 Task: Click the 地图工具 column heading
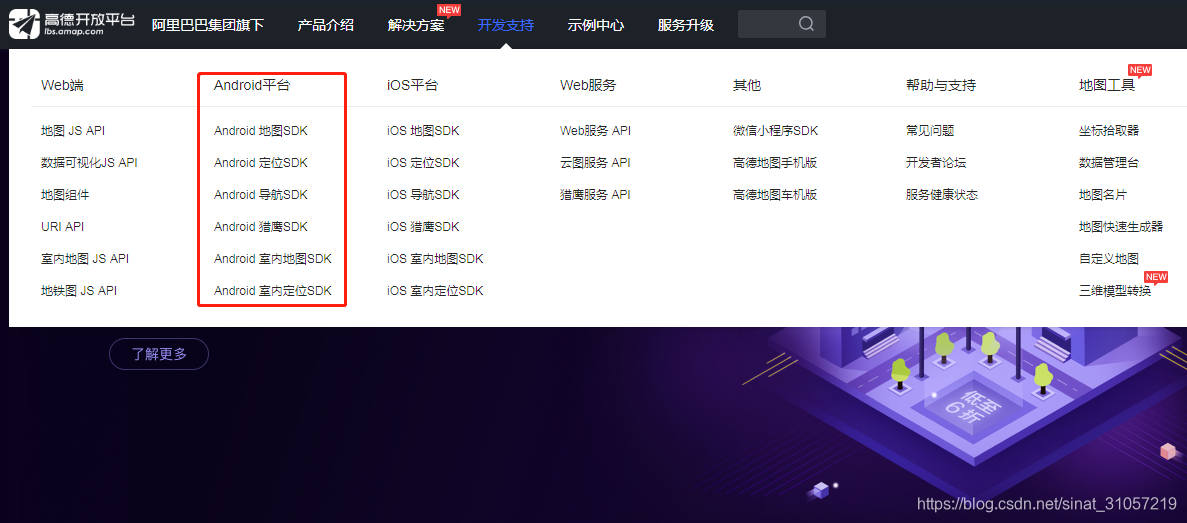[1108, 86]
